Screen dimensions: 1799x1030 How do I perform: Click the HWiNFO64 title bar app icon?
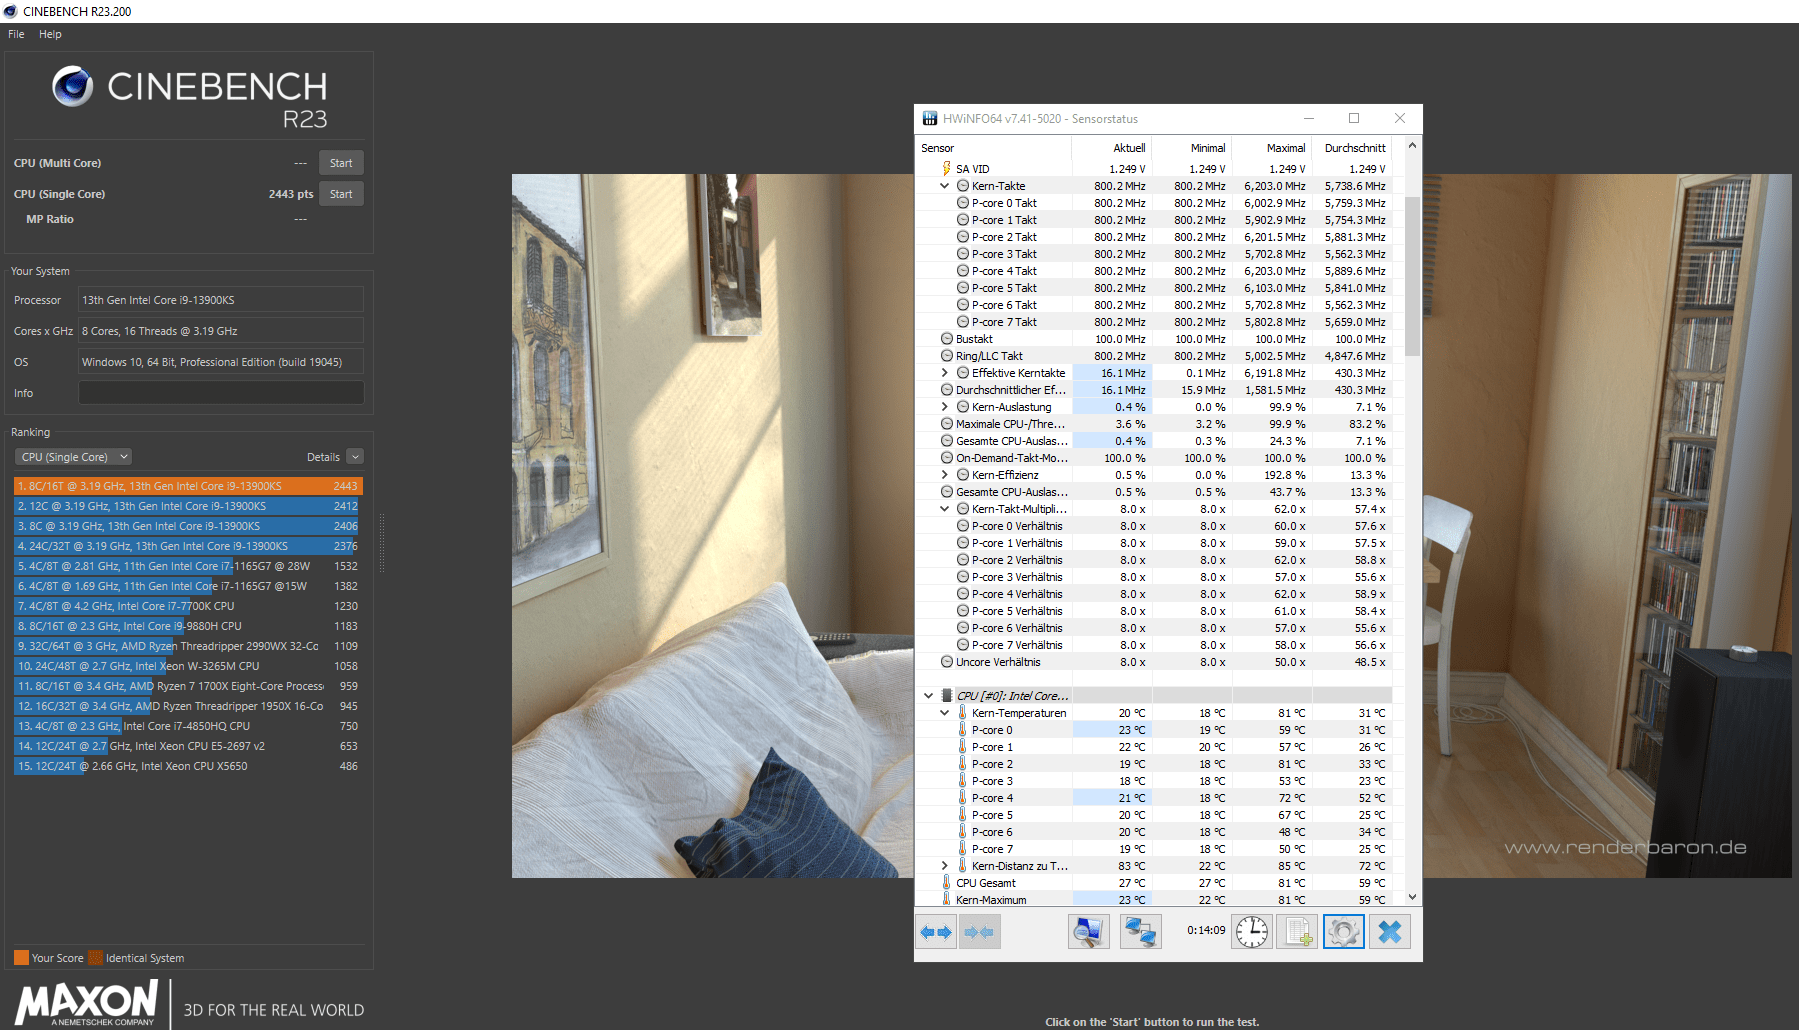[929, 118]
